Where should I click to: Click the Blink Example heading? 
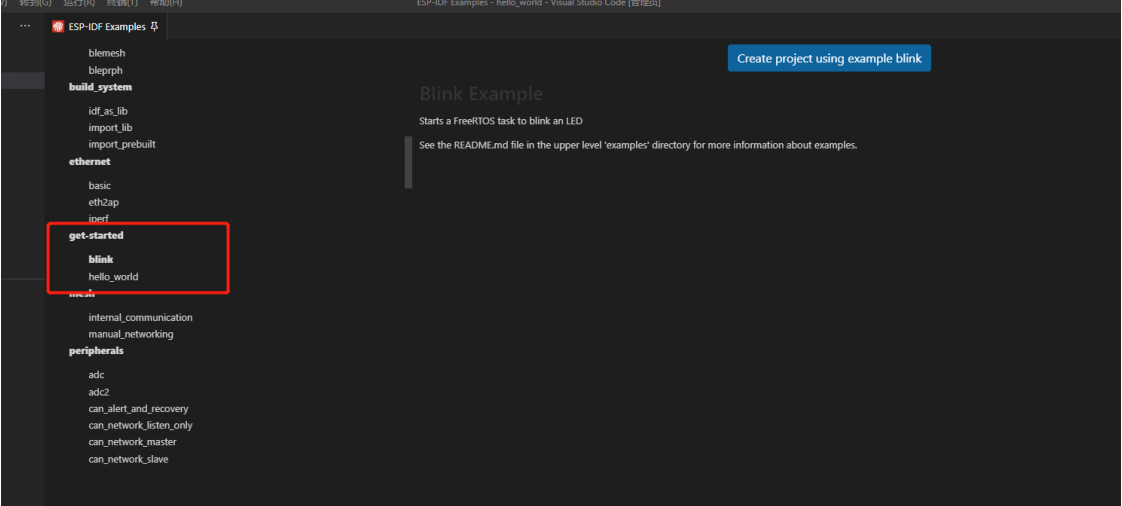481,94
